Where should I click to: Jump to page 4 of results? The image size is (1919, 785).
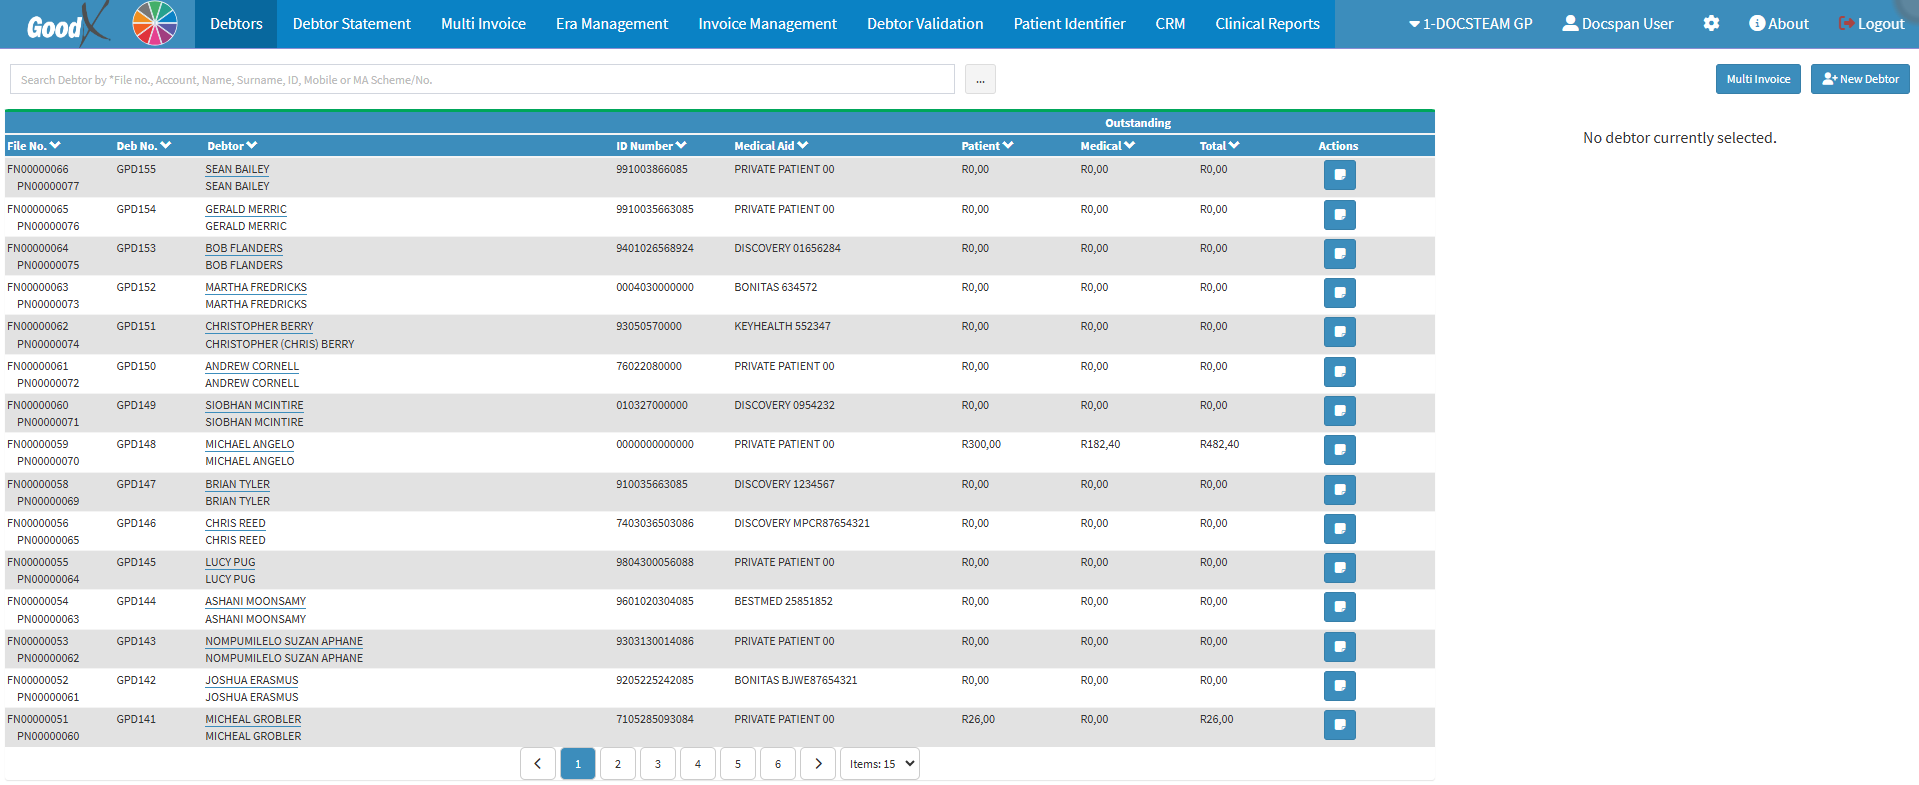click(x=698, y=764)
